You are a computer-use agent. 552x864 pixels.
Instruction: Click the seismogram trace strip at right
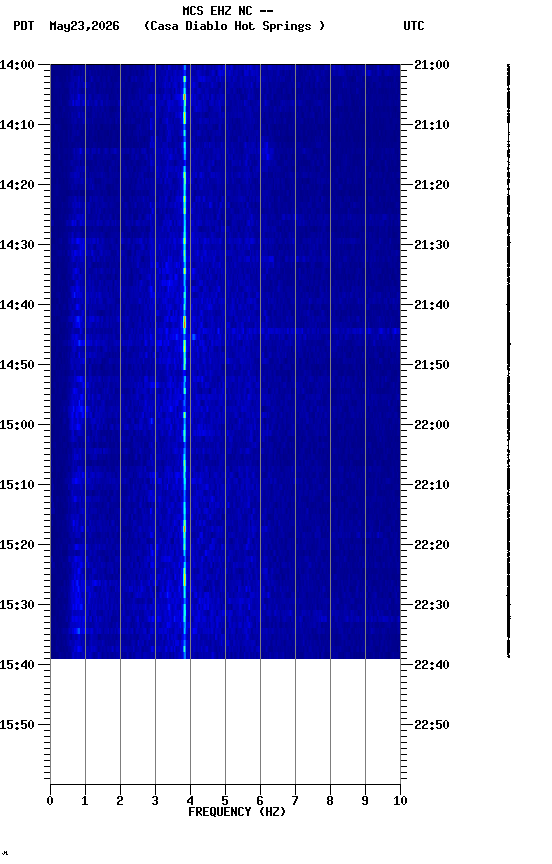[x=508, y=361]
